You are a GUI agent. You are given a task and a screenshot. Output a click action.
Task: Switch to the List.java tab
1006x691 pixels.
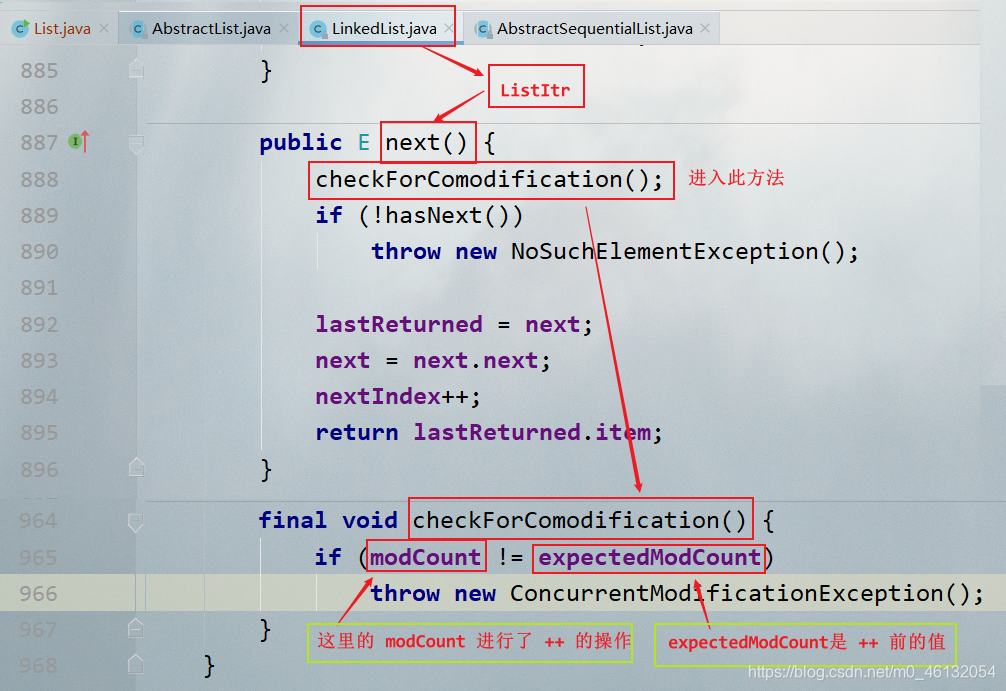[x=62, y=29]
